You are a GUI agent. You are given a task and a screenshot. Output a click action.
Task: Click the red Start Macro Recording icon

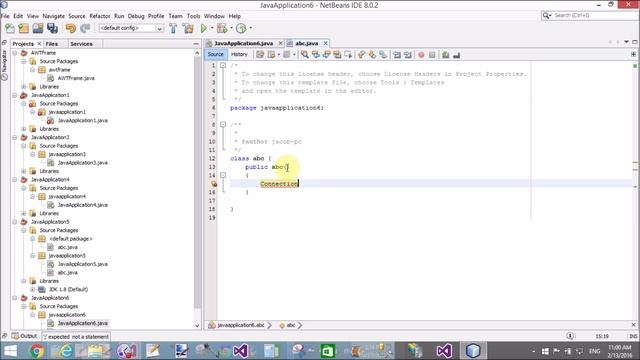point(421,55)
